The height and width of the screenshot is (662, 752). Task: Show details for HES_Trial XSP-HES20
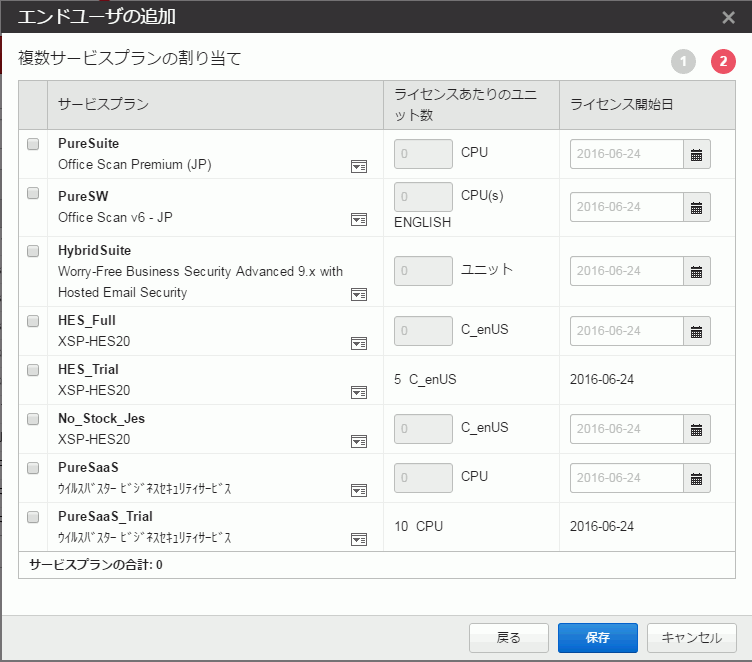point(359,392)
